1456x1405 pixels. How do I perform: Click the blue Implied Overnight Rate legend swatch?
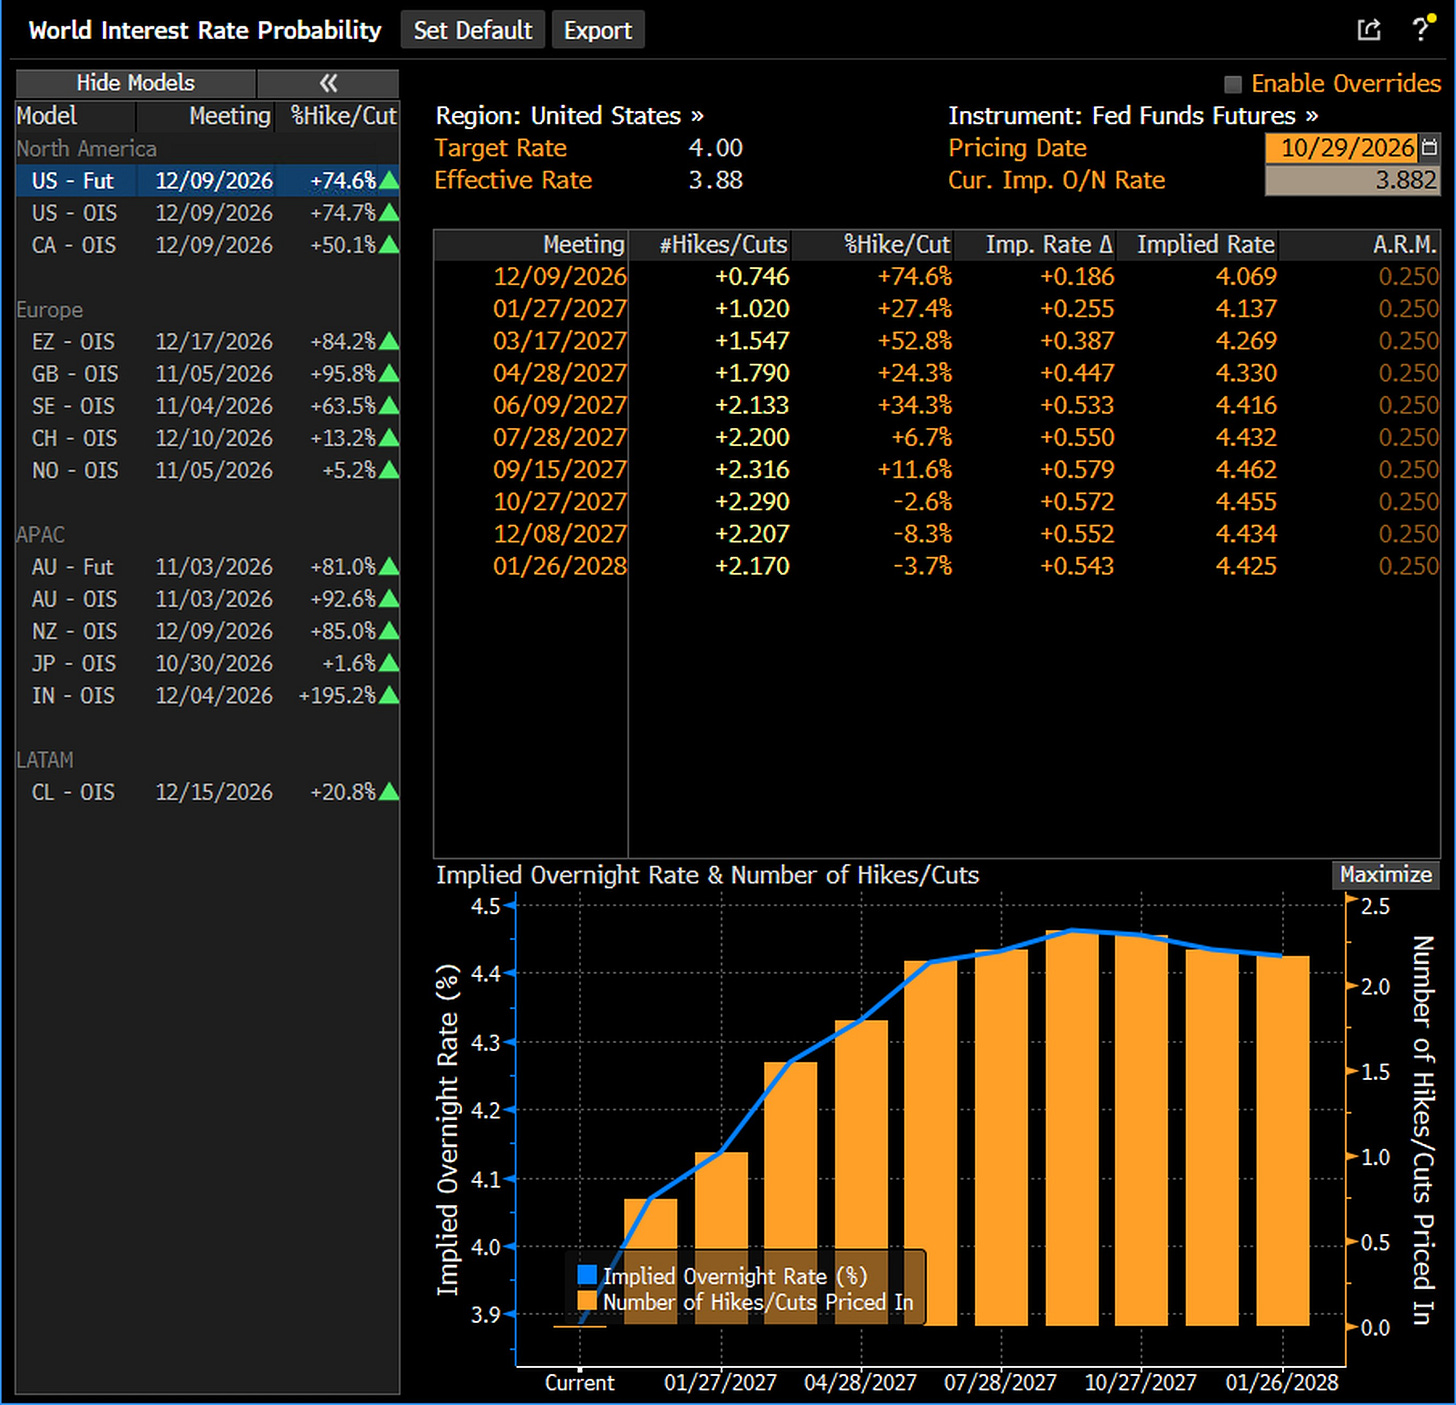[x=587, y=1275]
